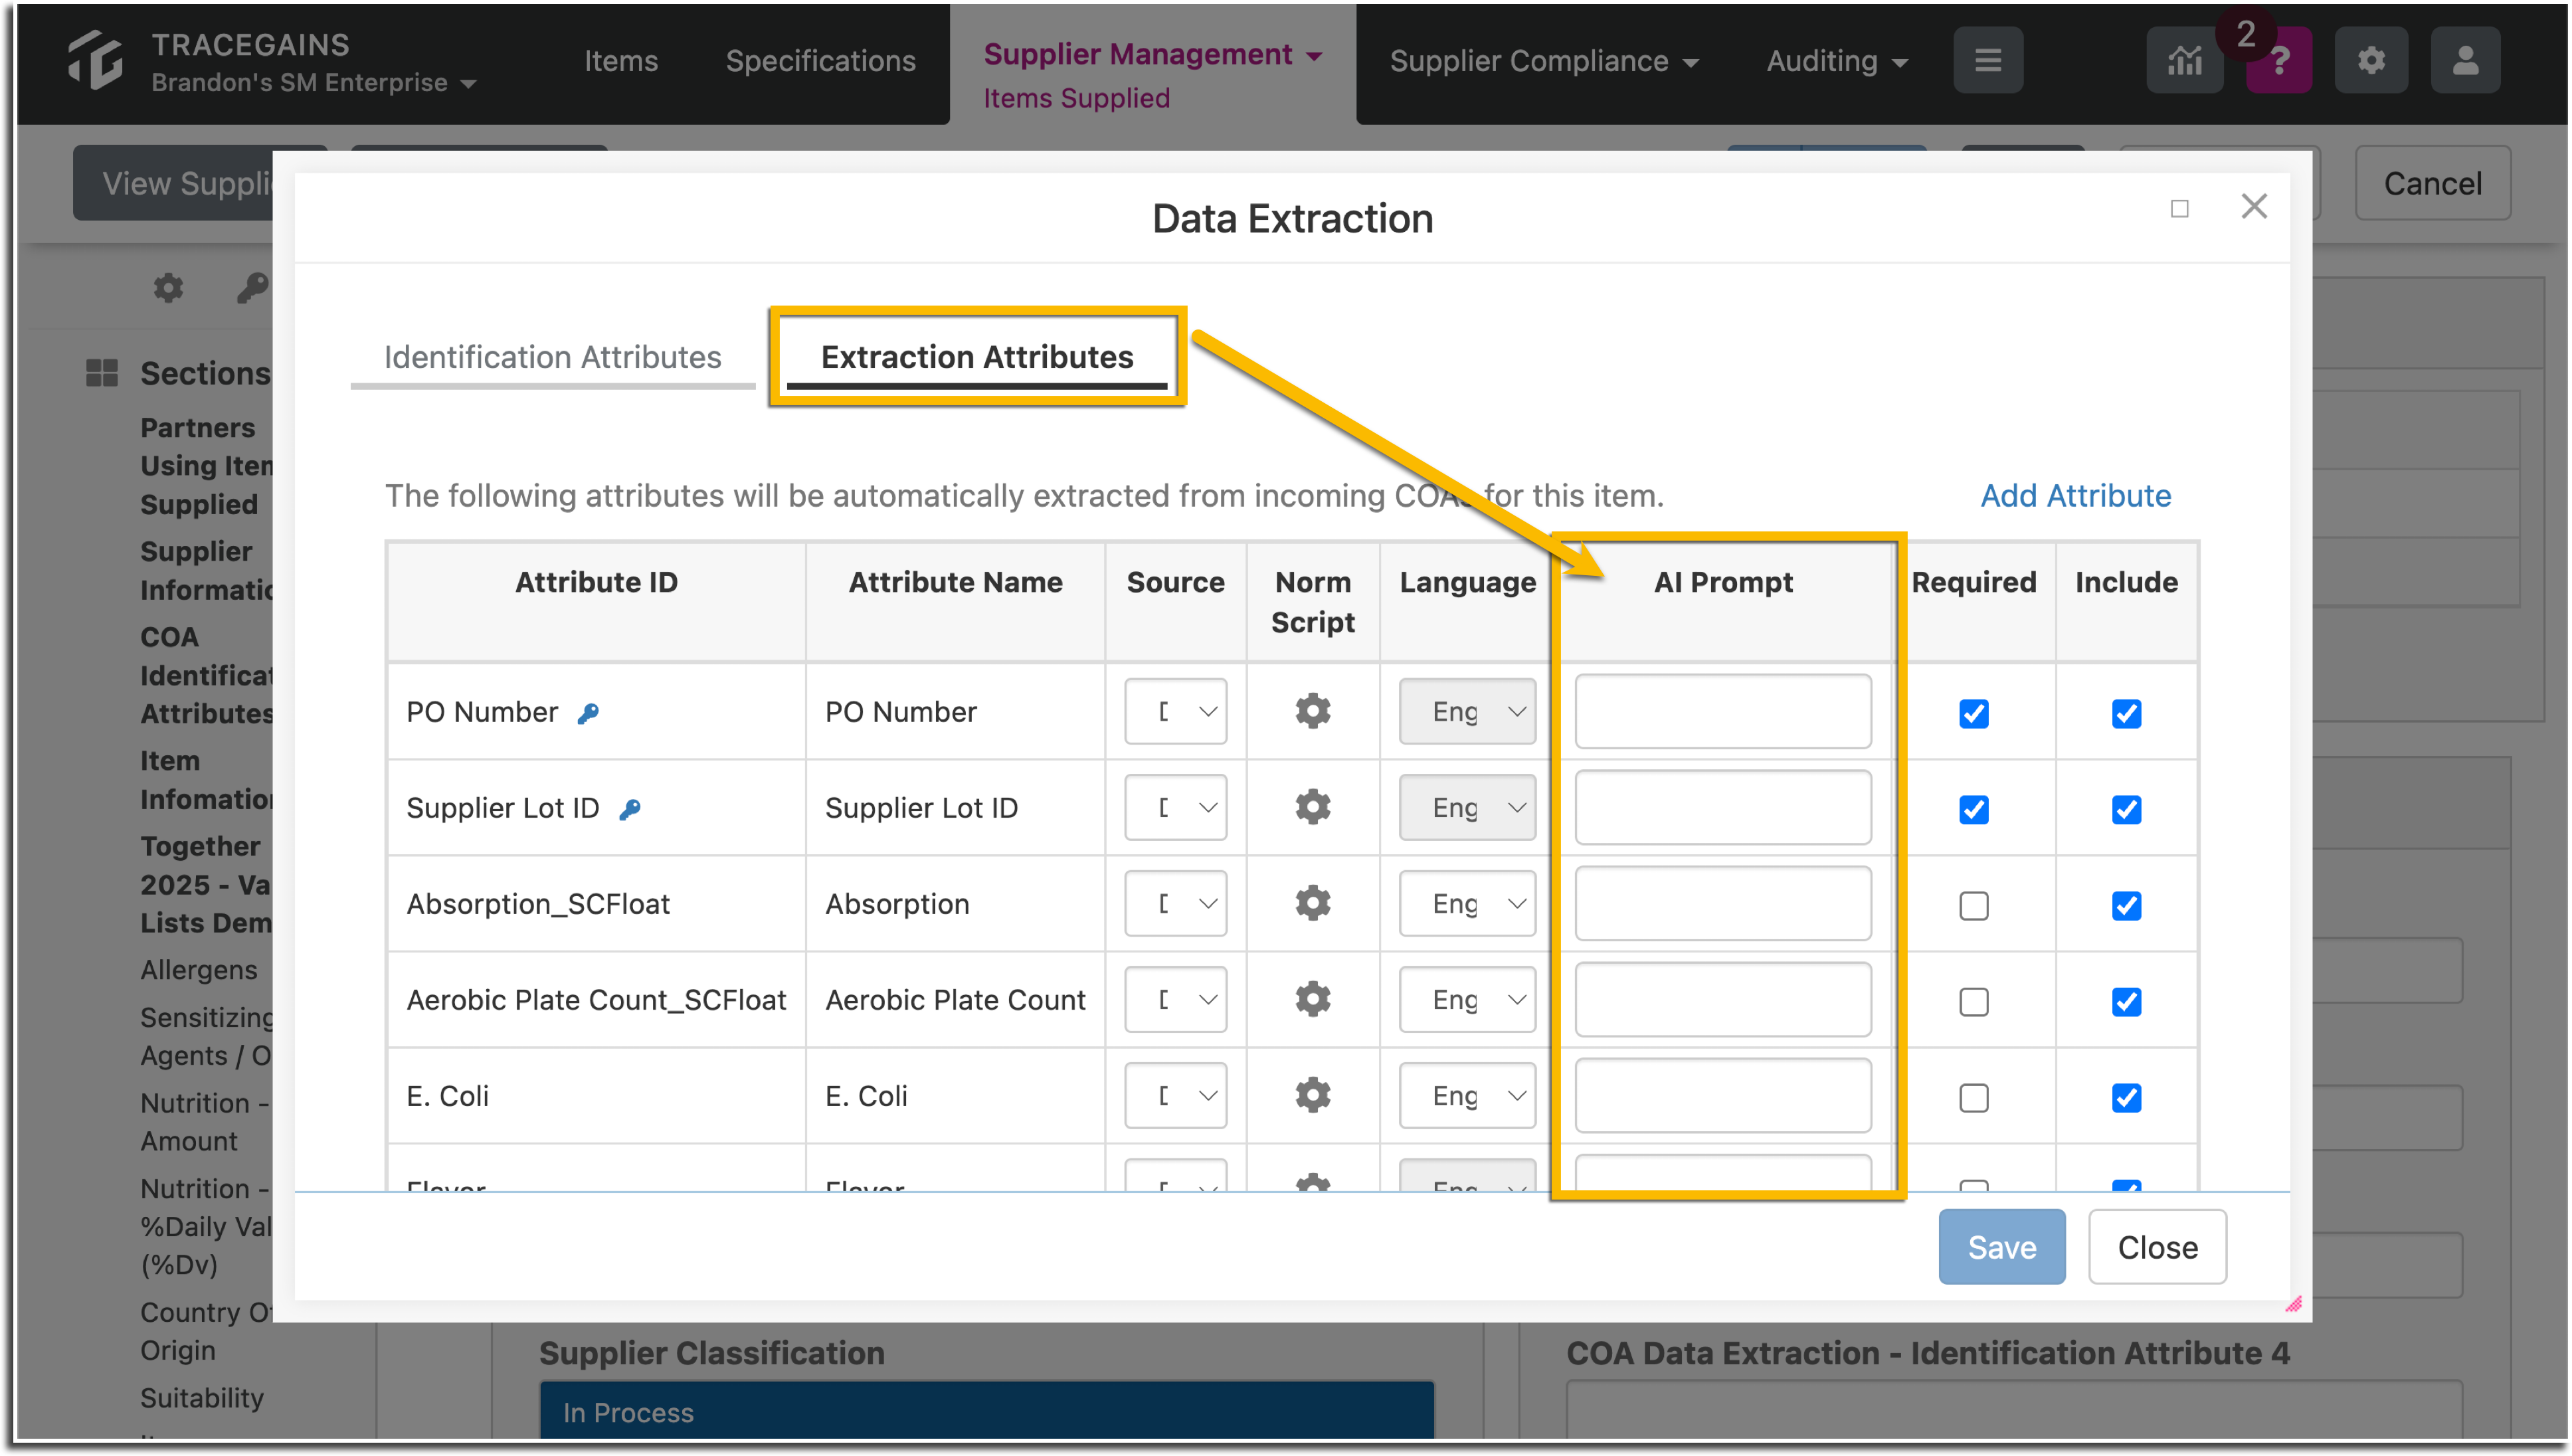Screen dimensions: 2572x1456
Task: Uncheck Include for E. Coli
Action: pos(2126,1097)
